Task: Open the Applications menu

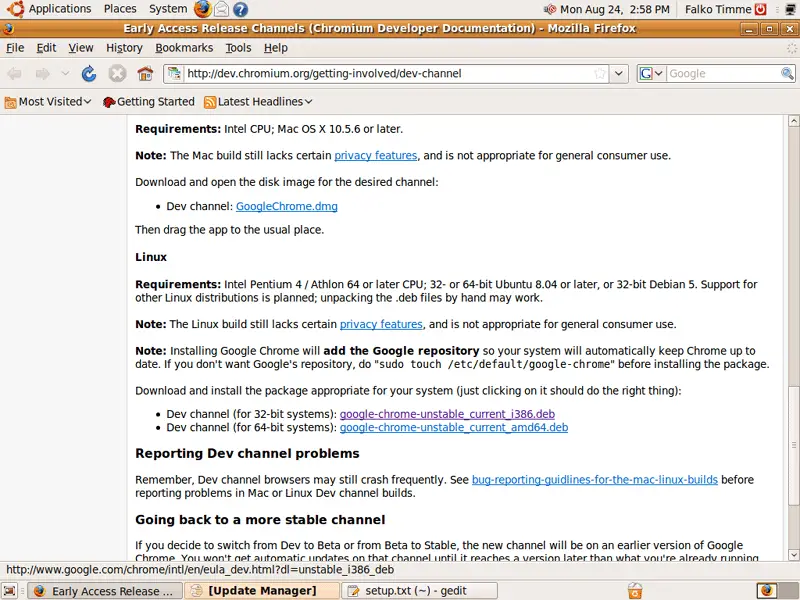Action: pos(60,9)
